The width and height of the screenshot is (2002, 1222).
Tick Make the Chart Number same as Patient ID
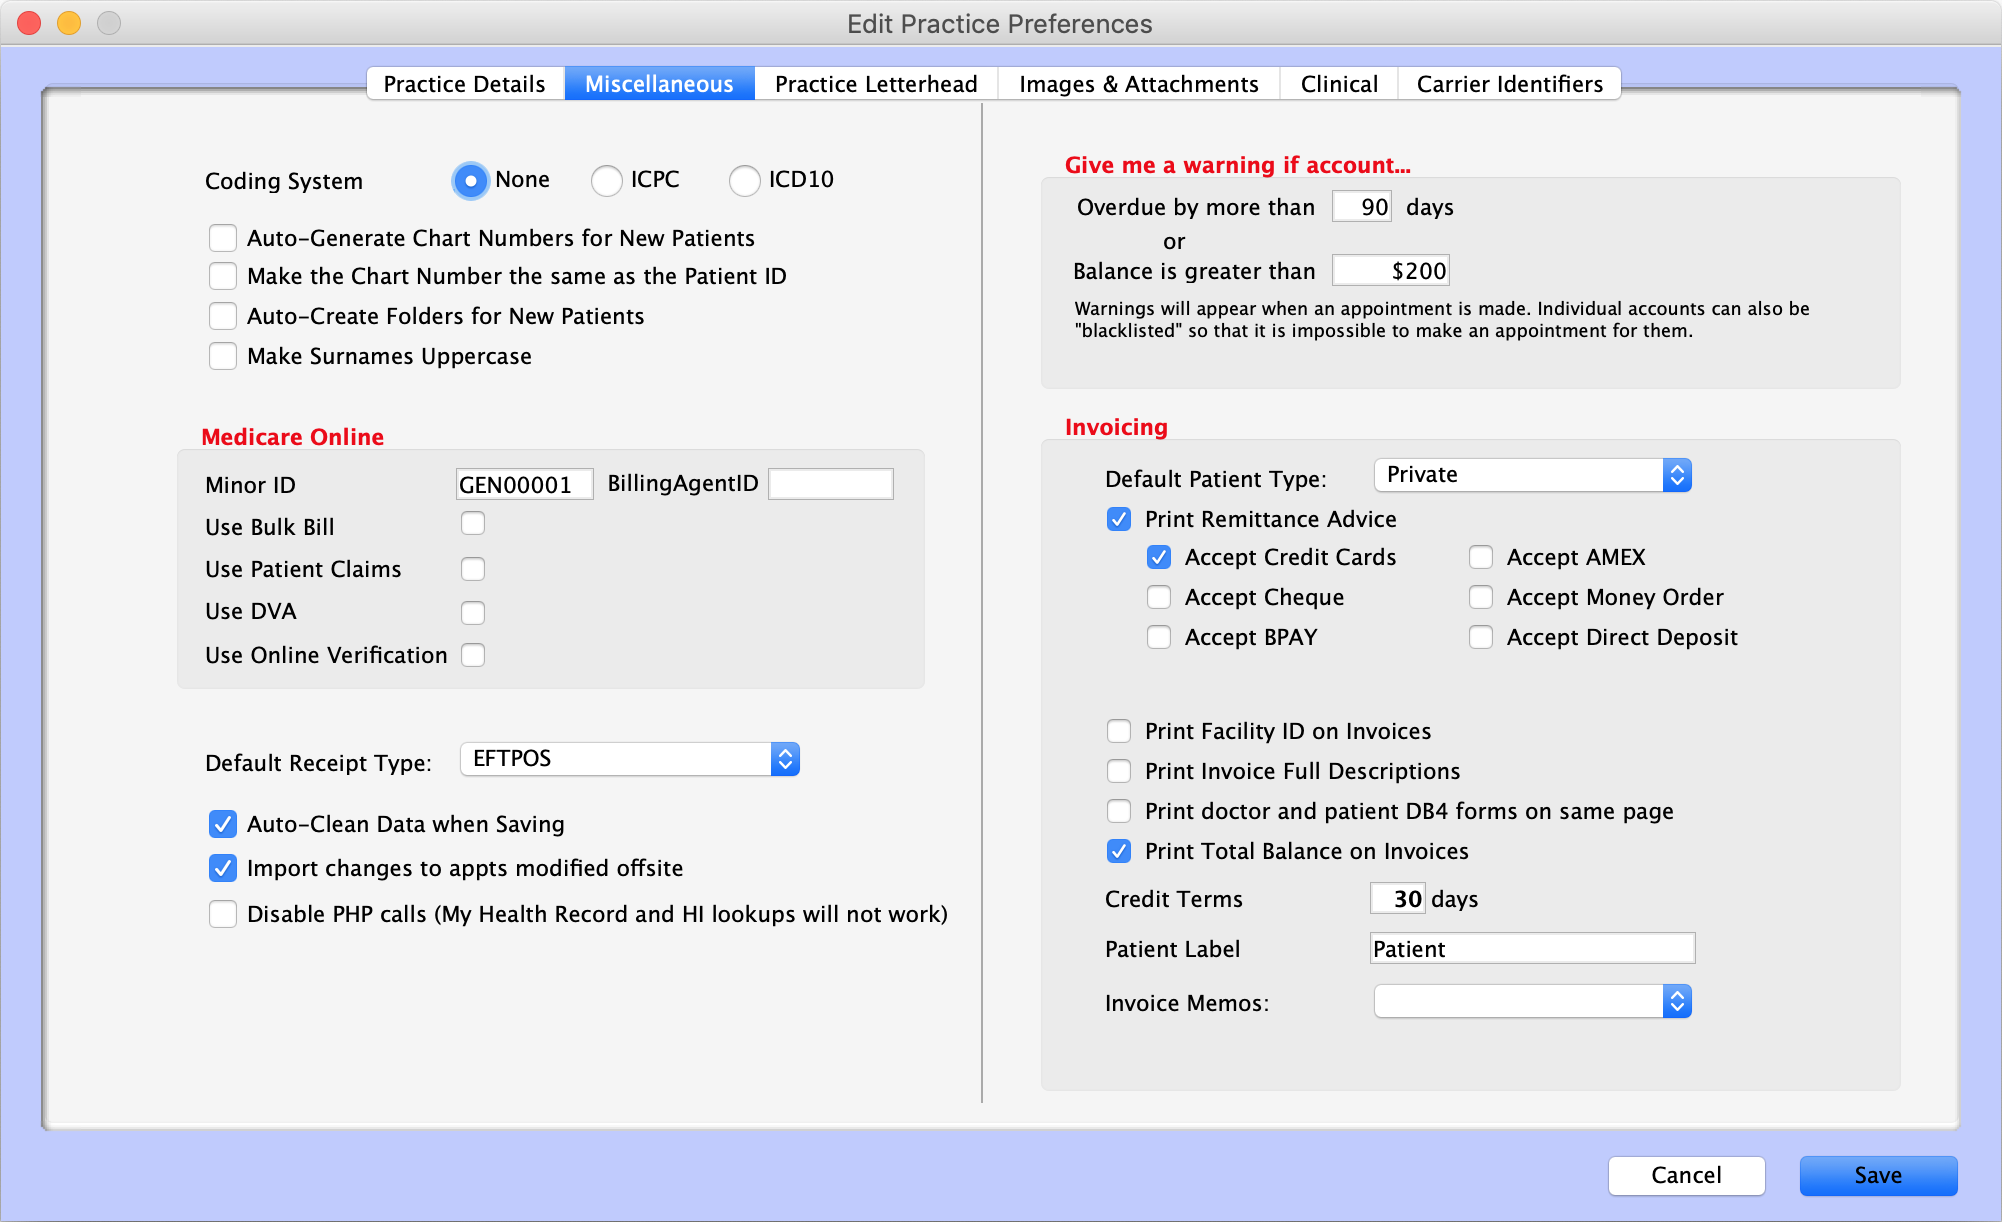pos(223,276)
